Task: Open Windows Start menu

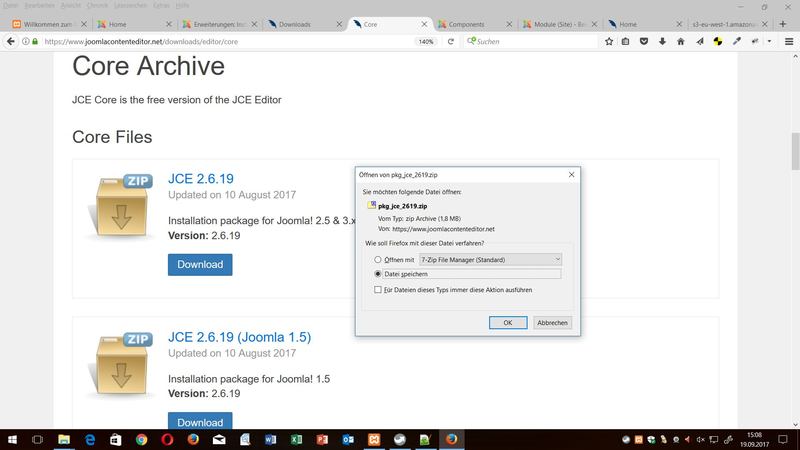Action: pyautogui.click(x=12, y=439)
